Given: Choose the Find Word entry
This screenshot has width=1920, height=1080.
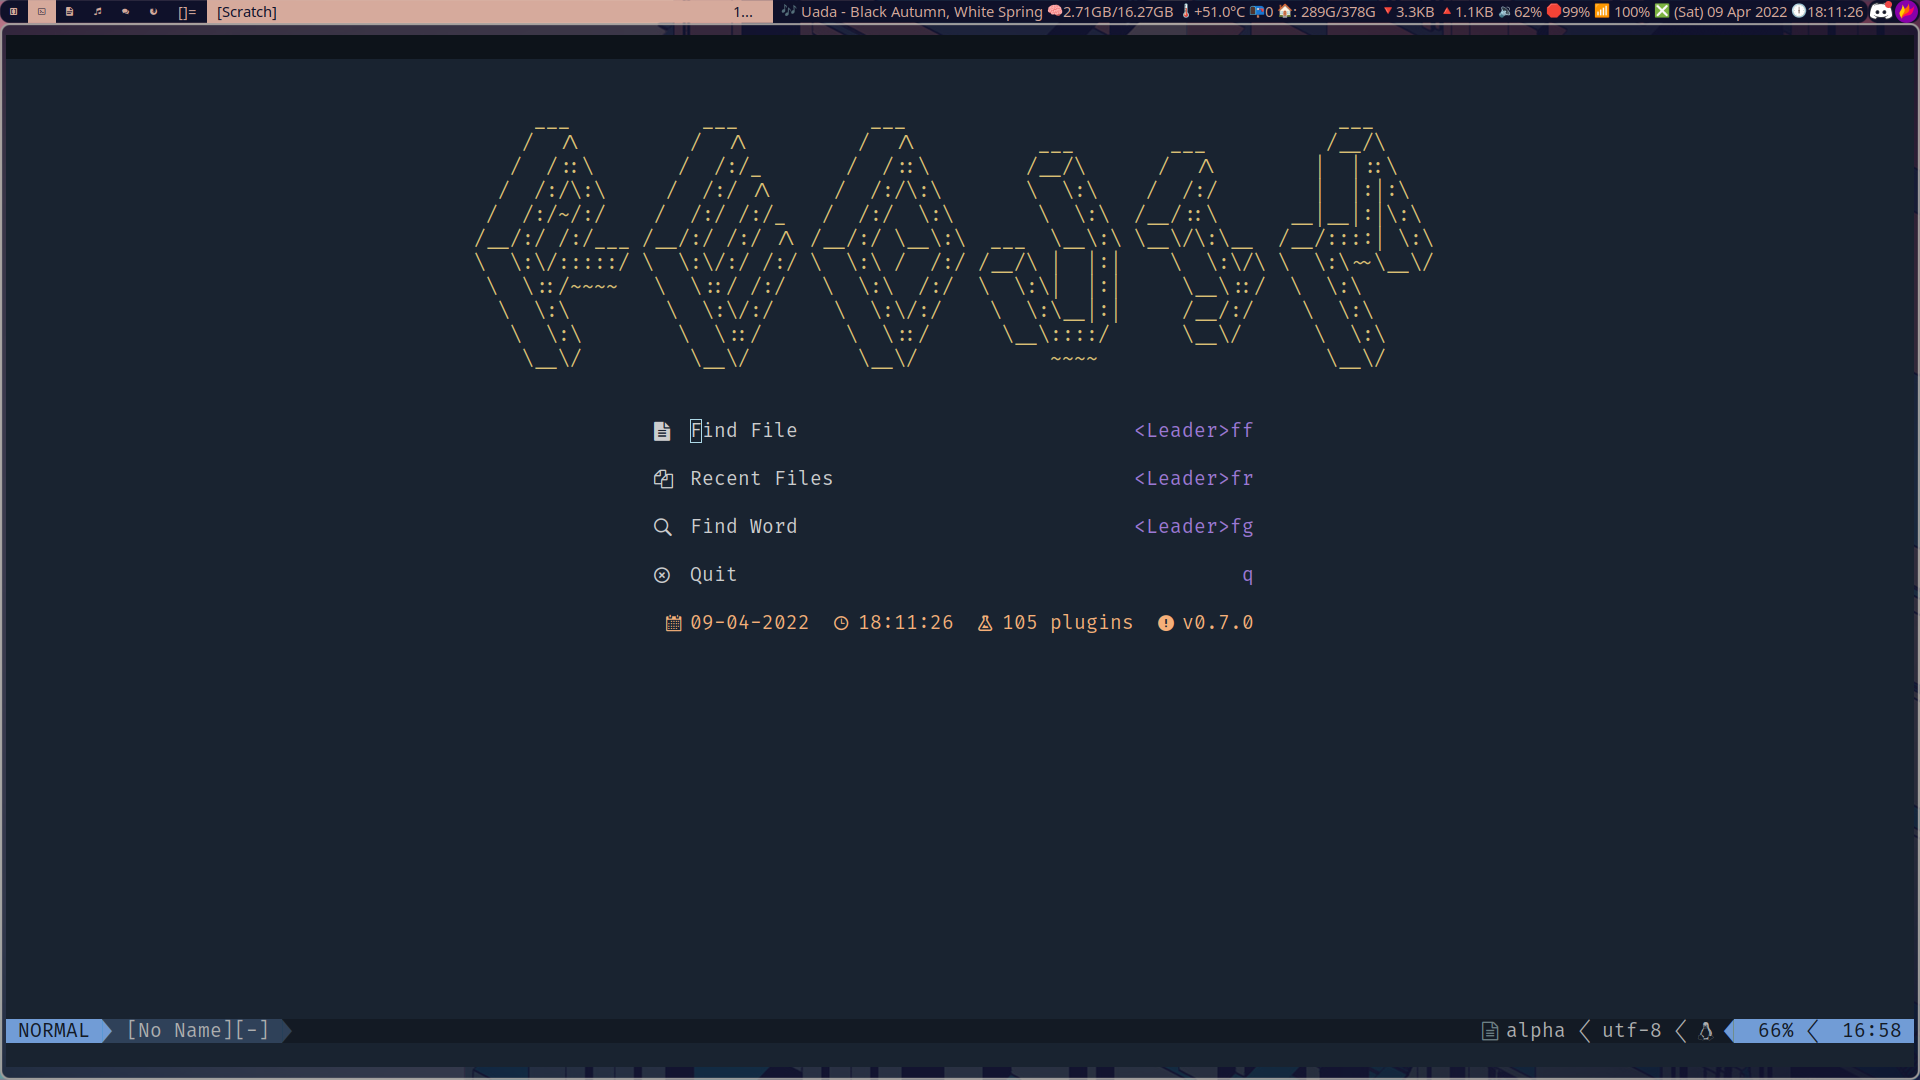Looking at the screenshot, I should pos(743,527).
